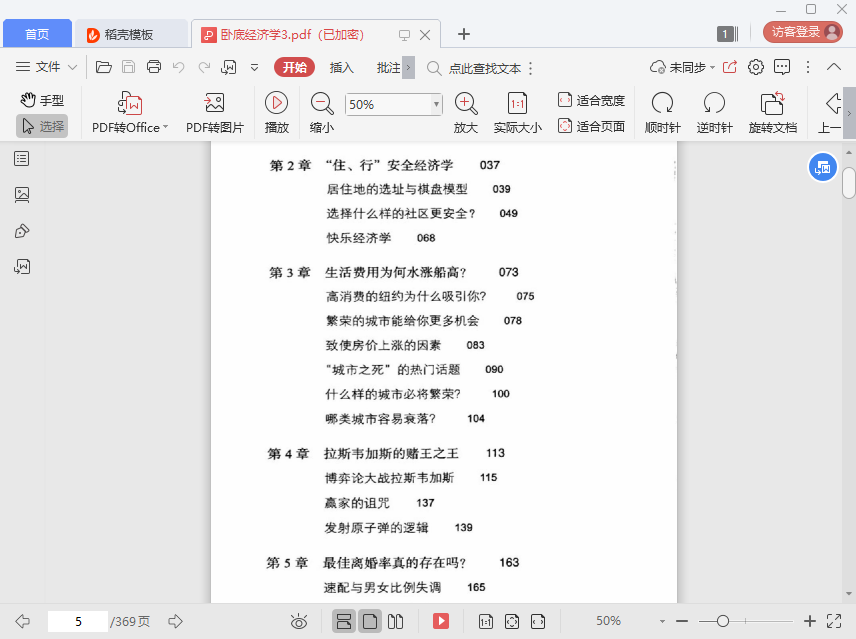Zoom out using 缩小 icon

[322, 113]
